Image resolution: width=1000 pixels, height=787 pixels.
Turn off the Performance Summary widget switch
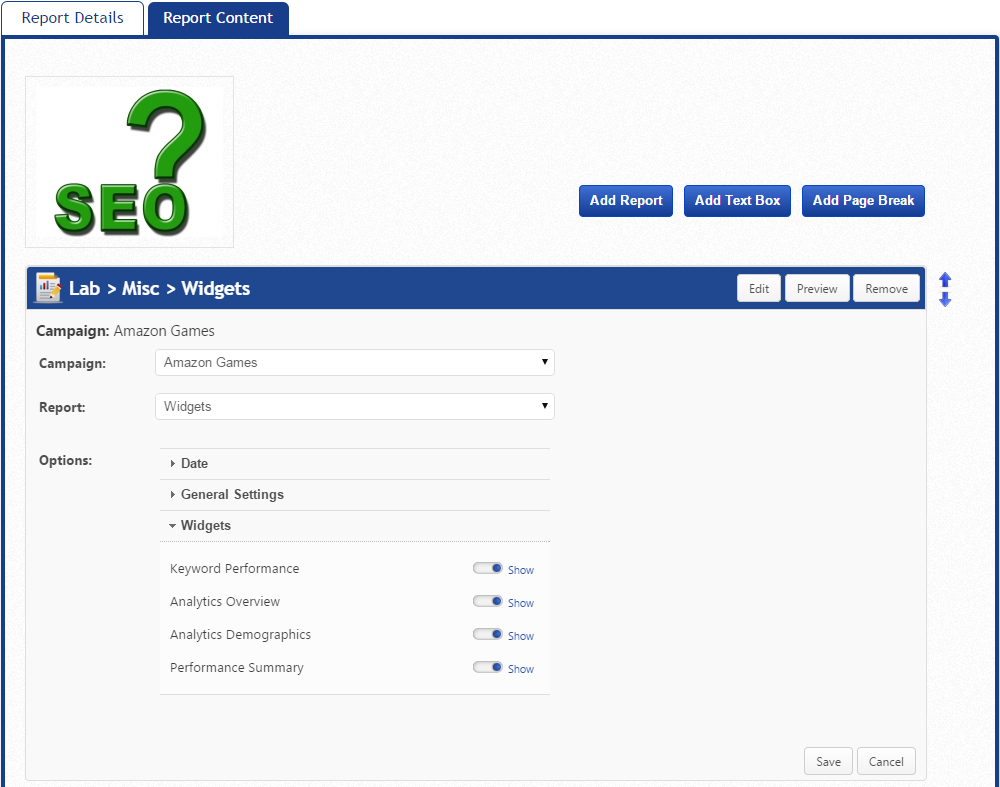tap(488, 667)
